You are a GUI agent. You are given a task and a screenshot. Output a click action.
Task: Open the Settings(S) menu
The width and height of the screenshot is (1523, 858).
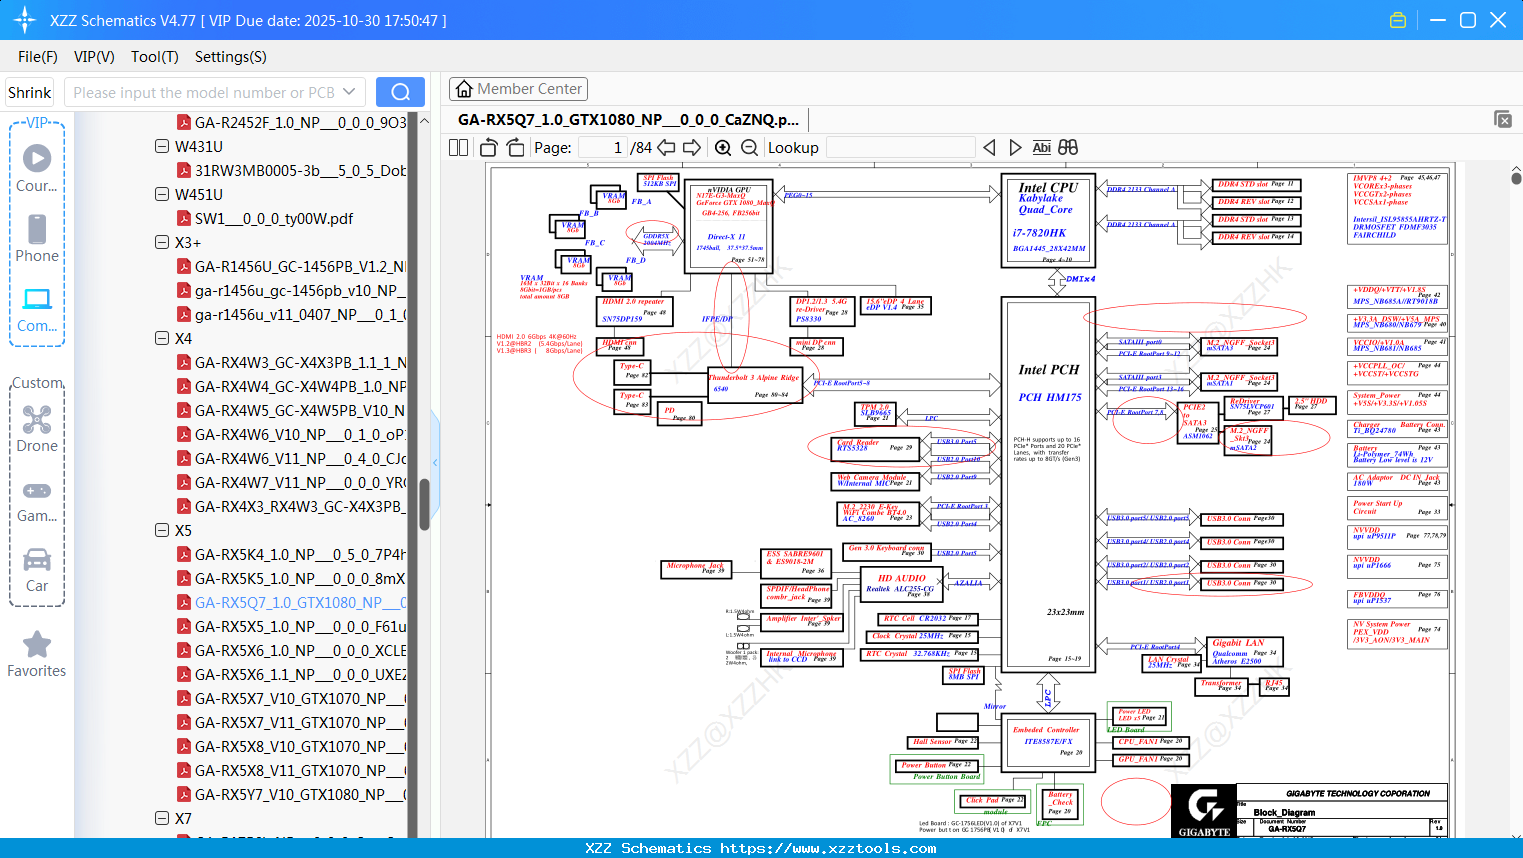tap(231, 57)
